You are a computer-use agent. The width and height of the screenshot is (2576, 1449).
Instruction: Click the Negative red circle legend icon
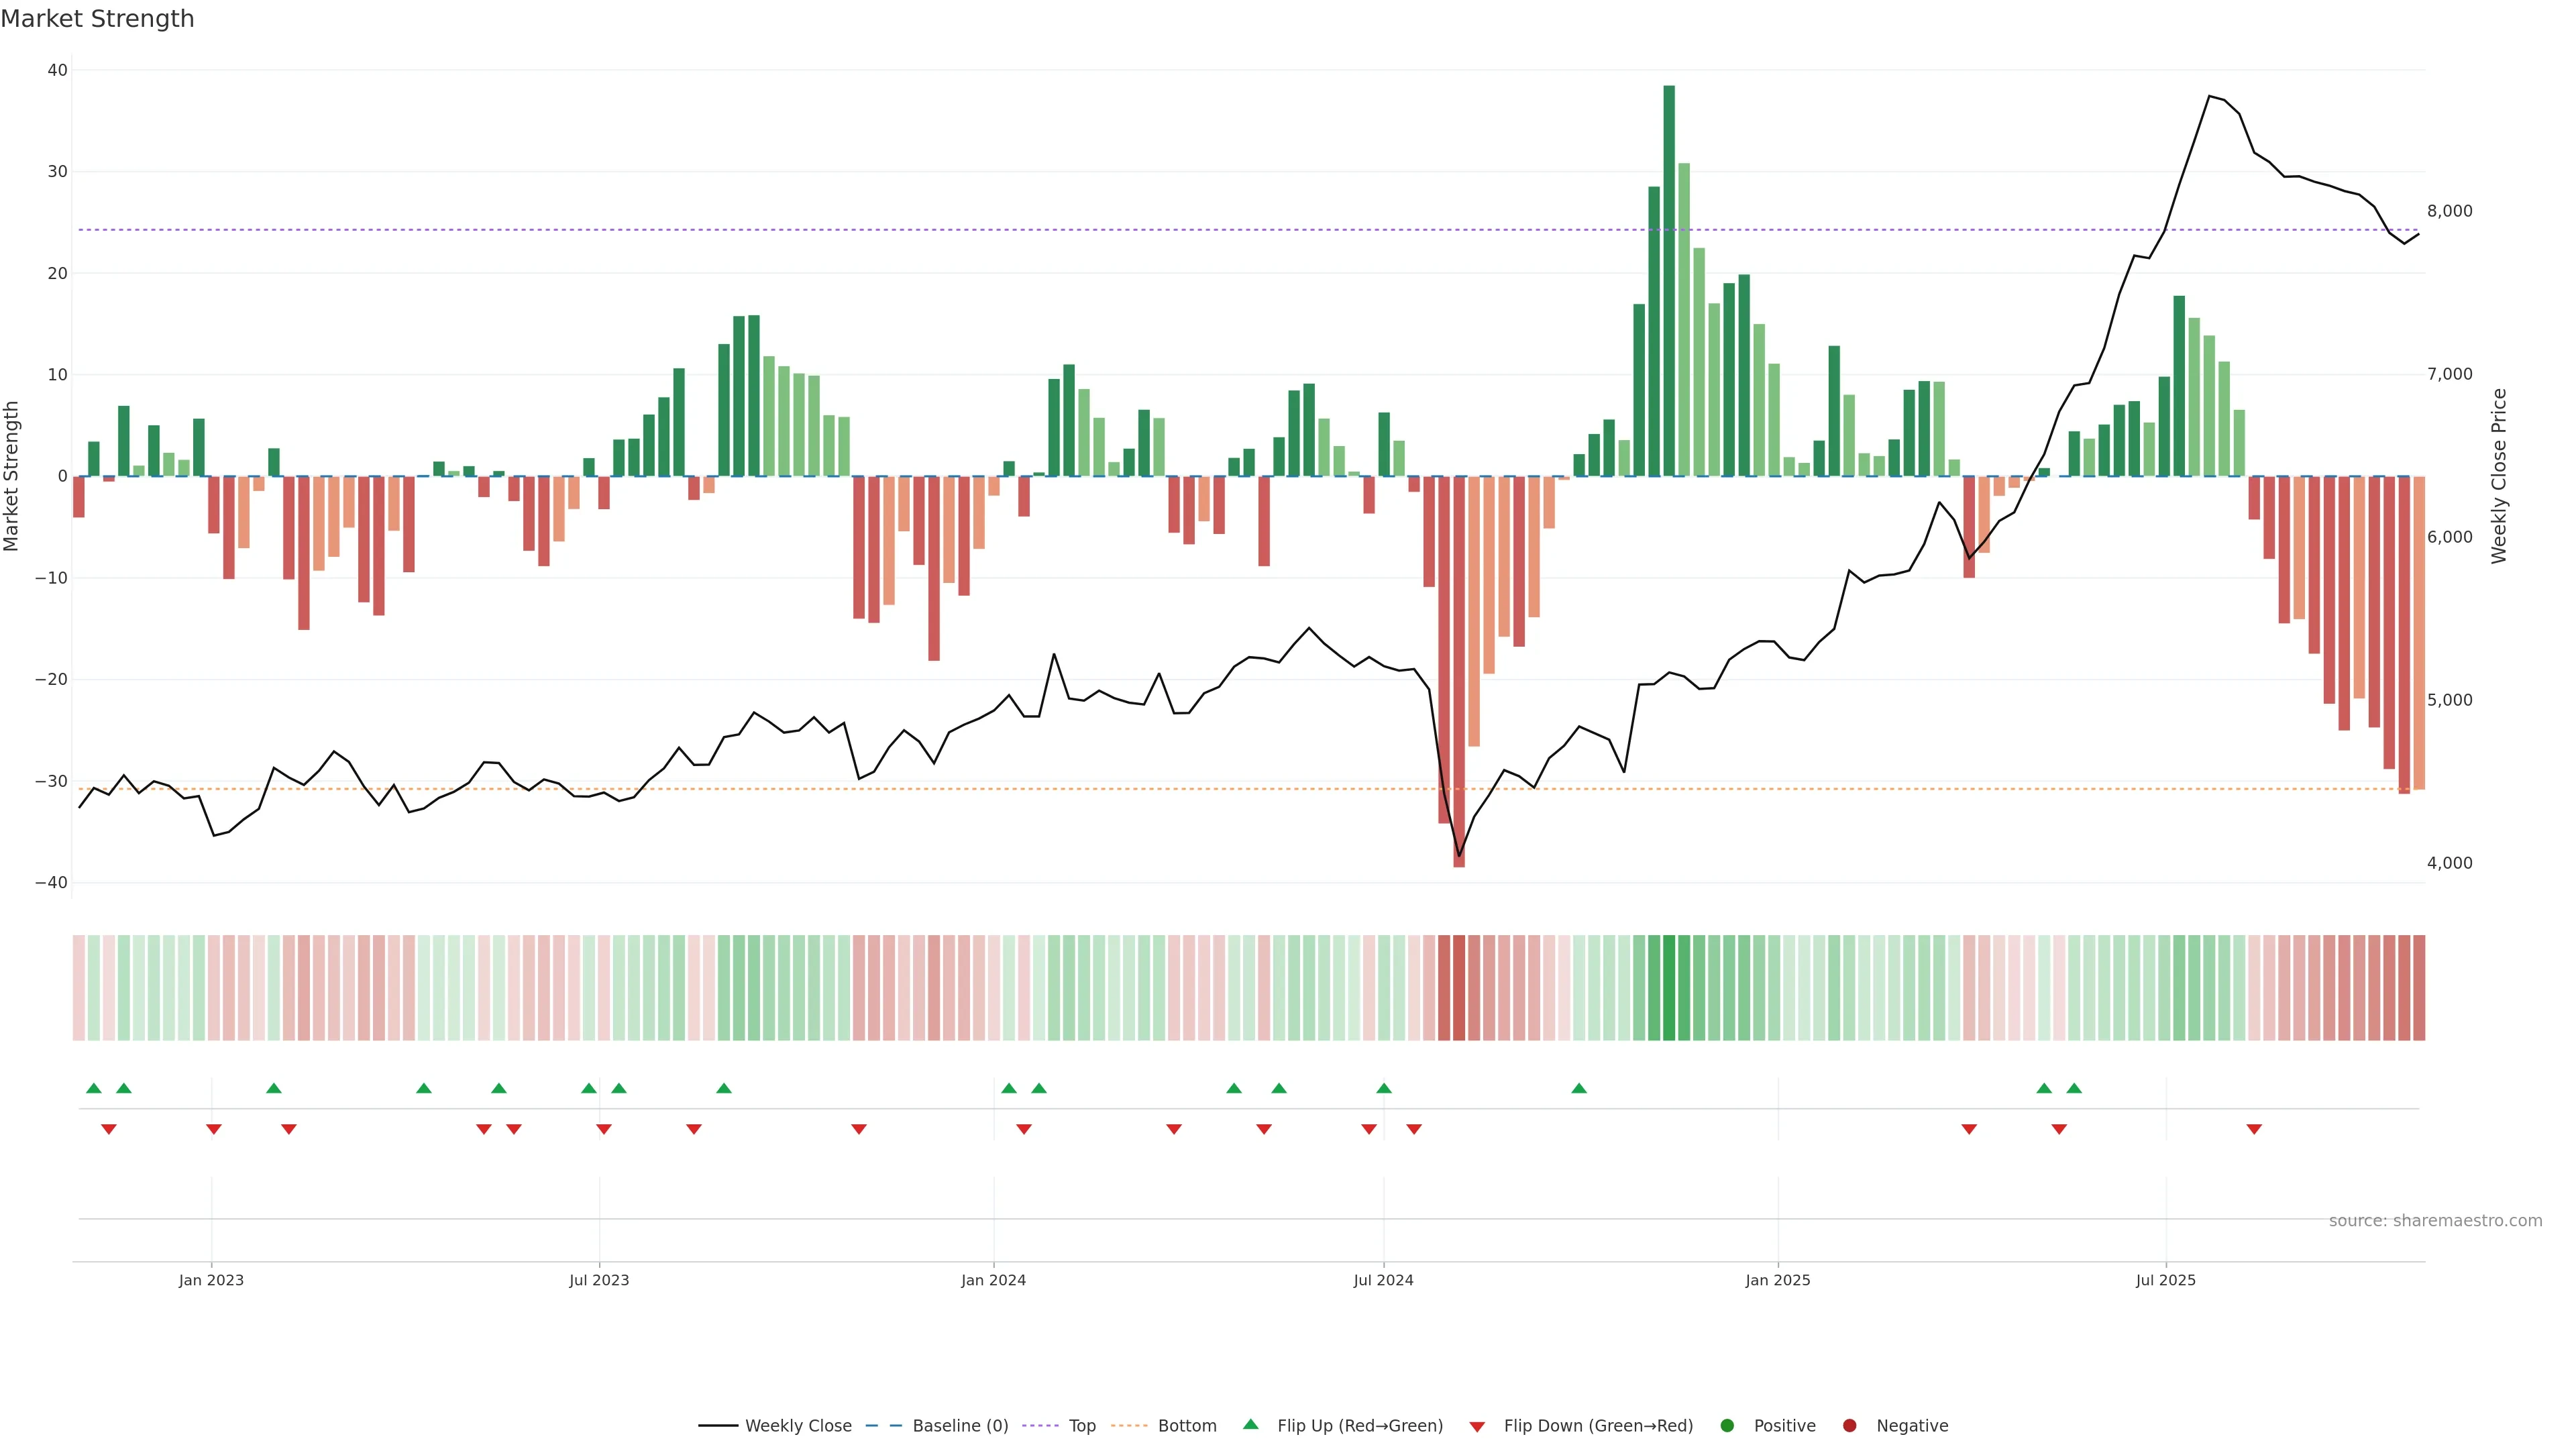[1849, 1425]
